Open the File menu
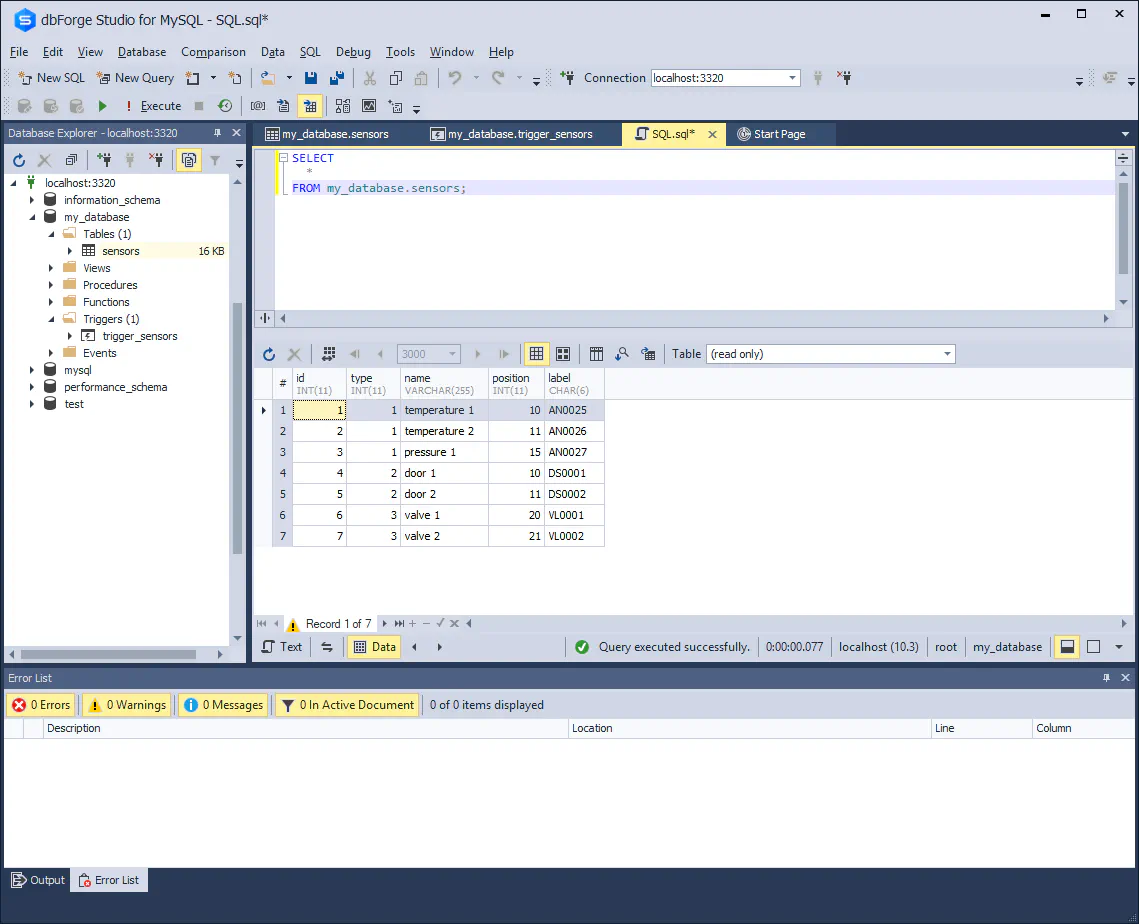Image resolution: width=1139 pixels, height=924 pixels. pos(19,52)
